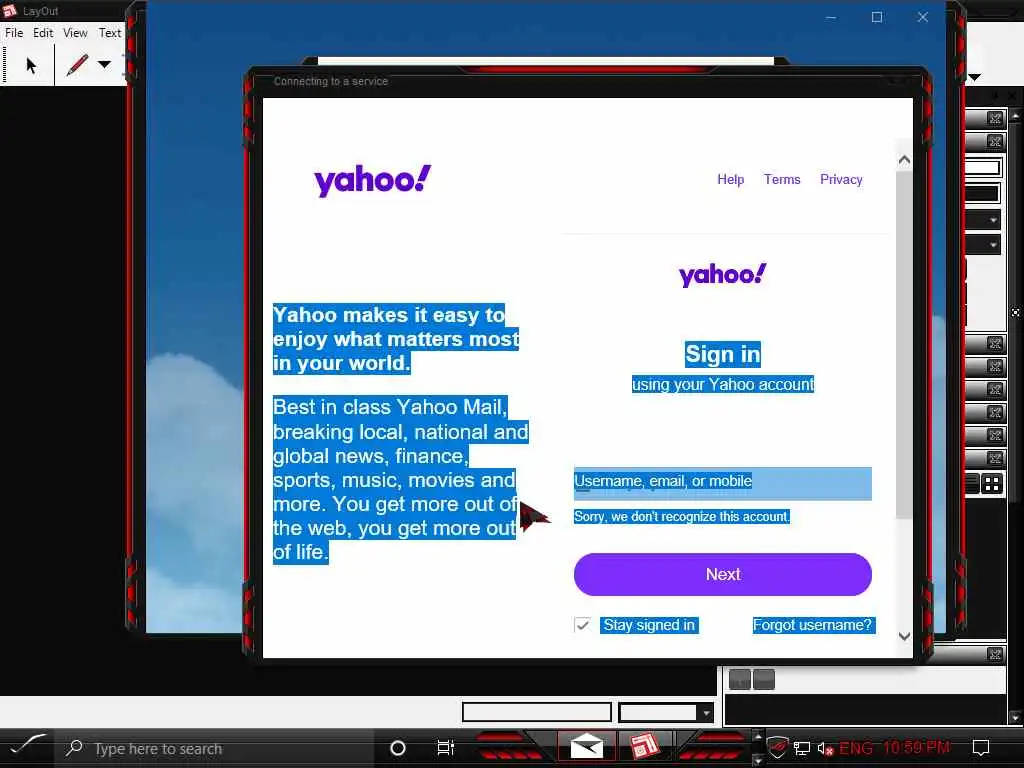This screenshot has height=768, width=1024.
Task: Click the Best in class Yahoo Mail paragraph
Action: 400,479
